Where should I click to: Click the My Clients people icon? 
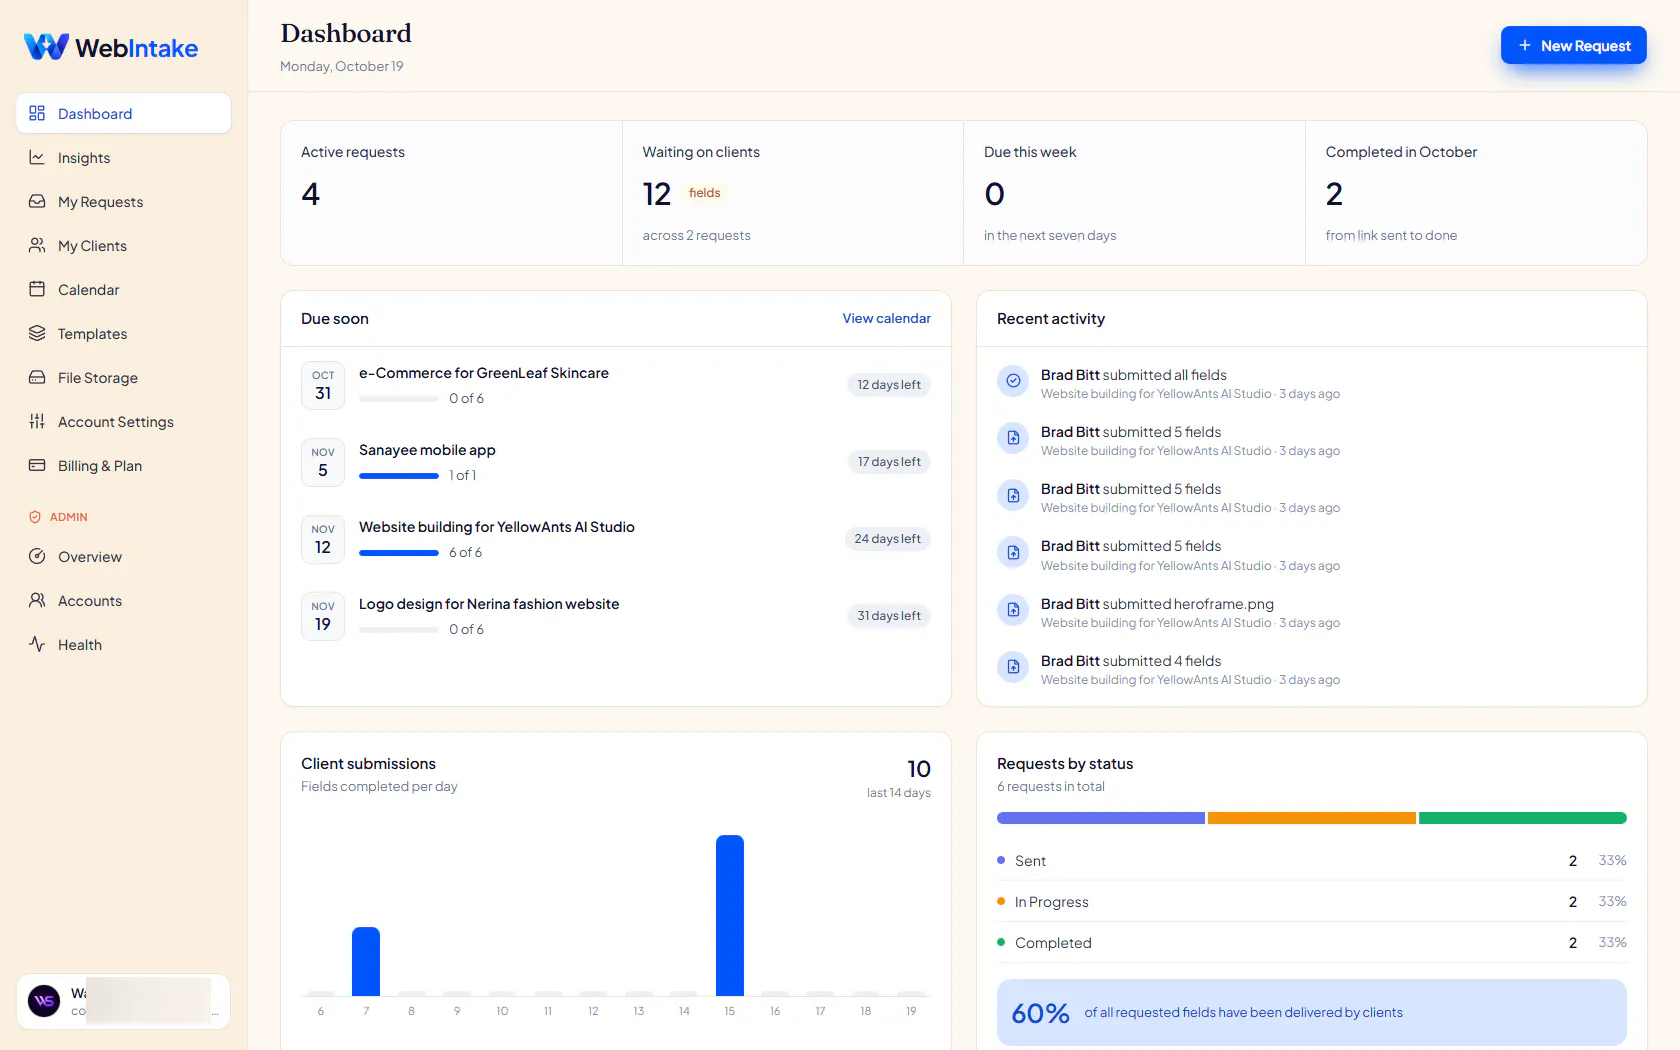pyautogui.click(x=37, y=245)
